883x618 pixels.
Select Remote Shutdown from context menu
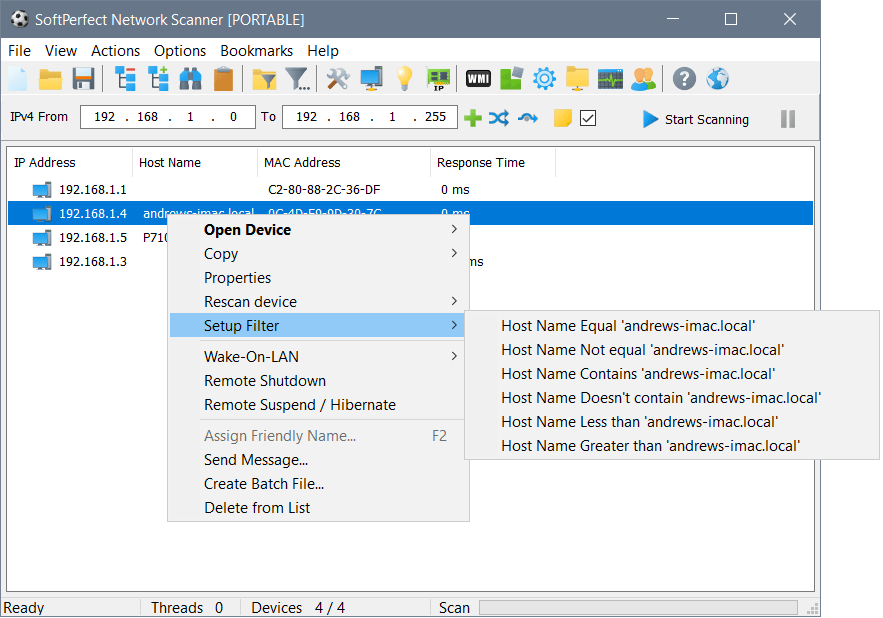tap(319, 381)
